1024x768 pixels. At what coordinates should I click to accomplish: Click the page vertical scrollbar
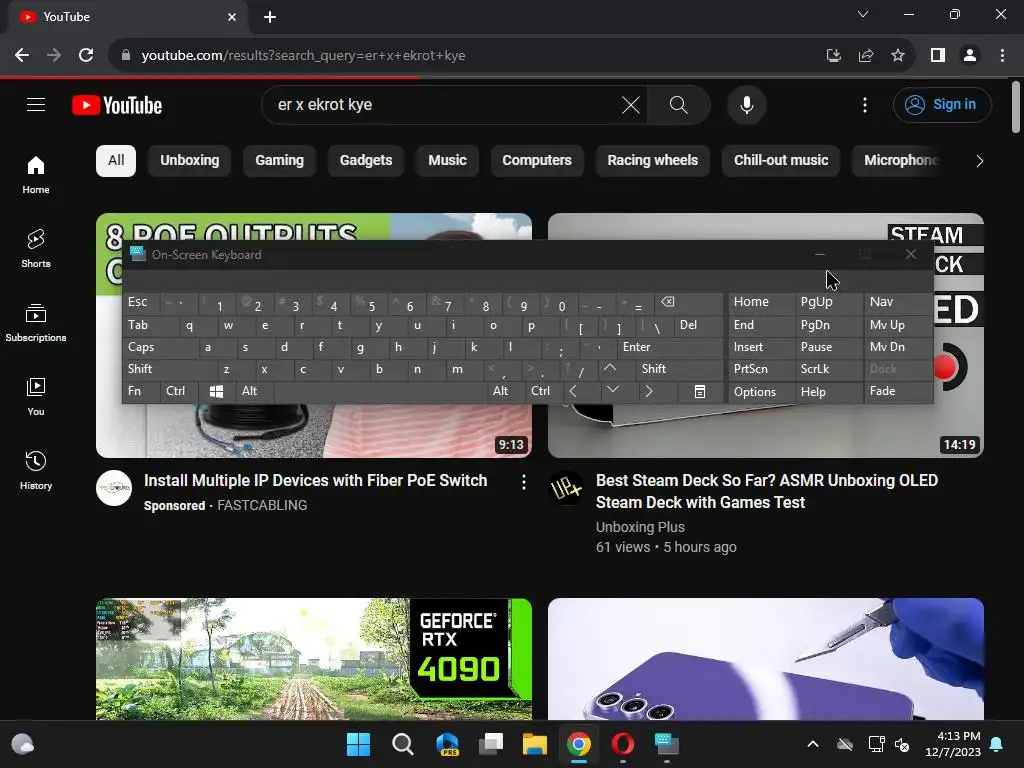[1016, 108]
